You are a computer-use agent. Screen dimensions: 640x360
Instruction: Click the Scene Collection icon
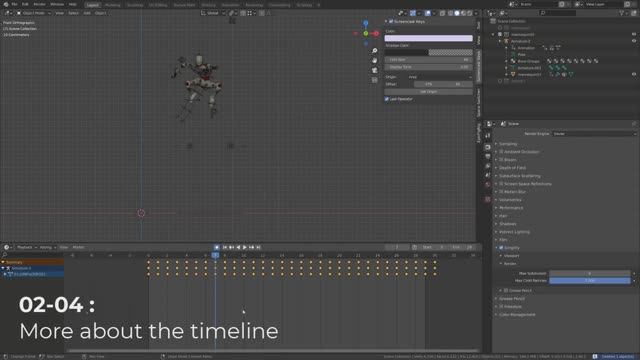pyautogui.click(x=493, y=21)
